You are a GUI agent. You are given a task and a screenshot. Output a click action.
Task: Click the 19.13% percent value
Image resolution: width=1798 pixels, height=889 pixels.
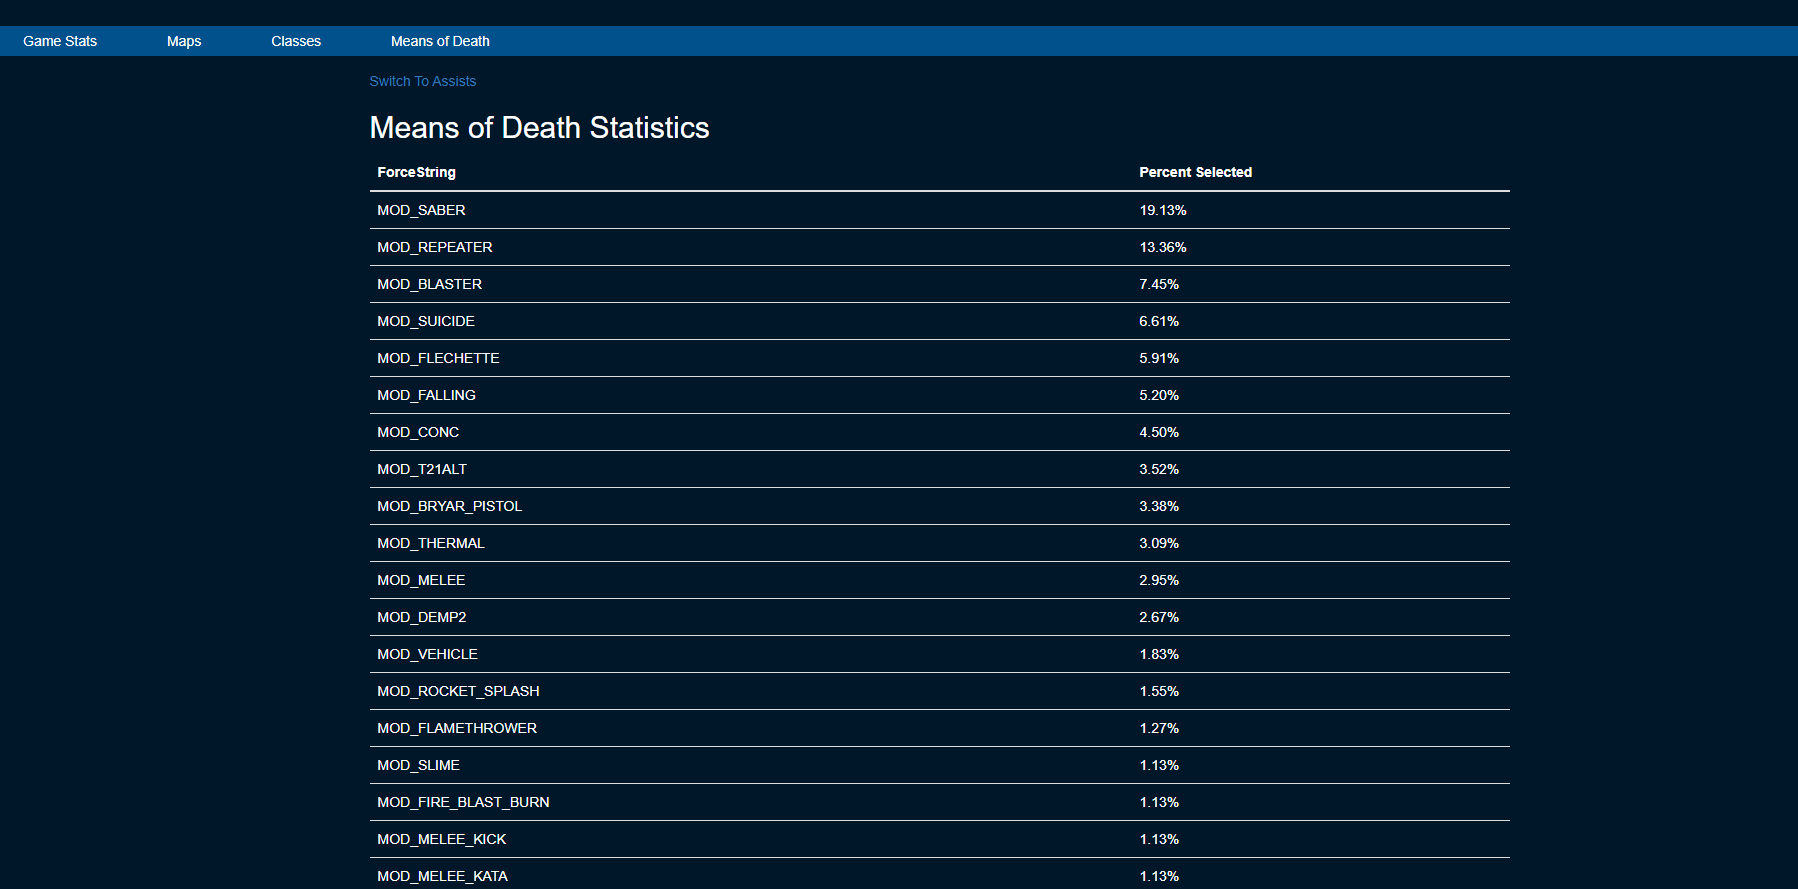click(1162, 210)
